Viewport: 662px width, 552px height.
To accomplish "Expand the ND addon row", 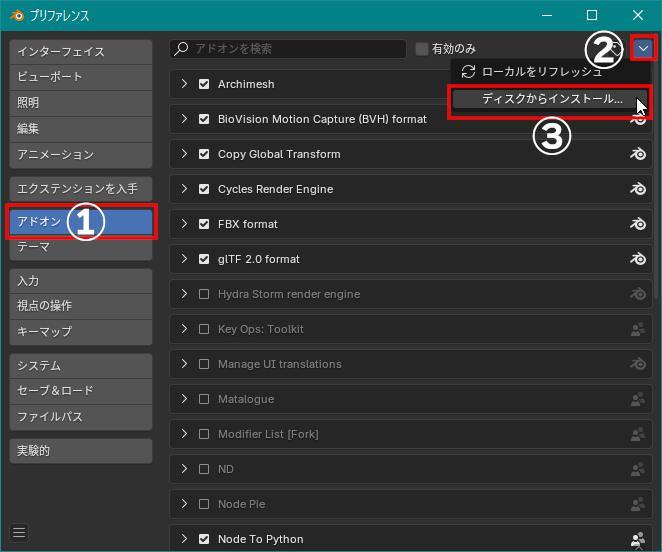I will tap(184, 469).
